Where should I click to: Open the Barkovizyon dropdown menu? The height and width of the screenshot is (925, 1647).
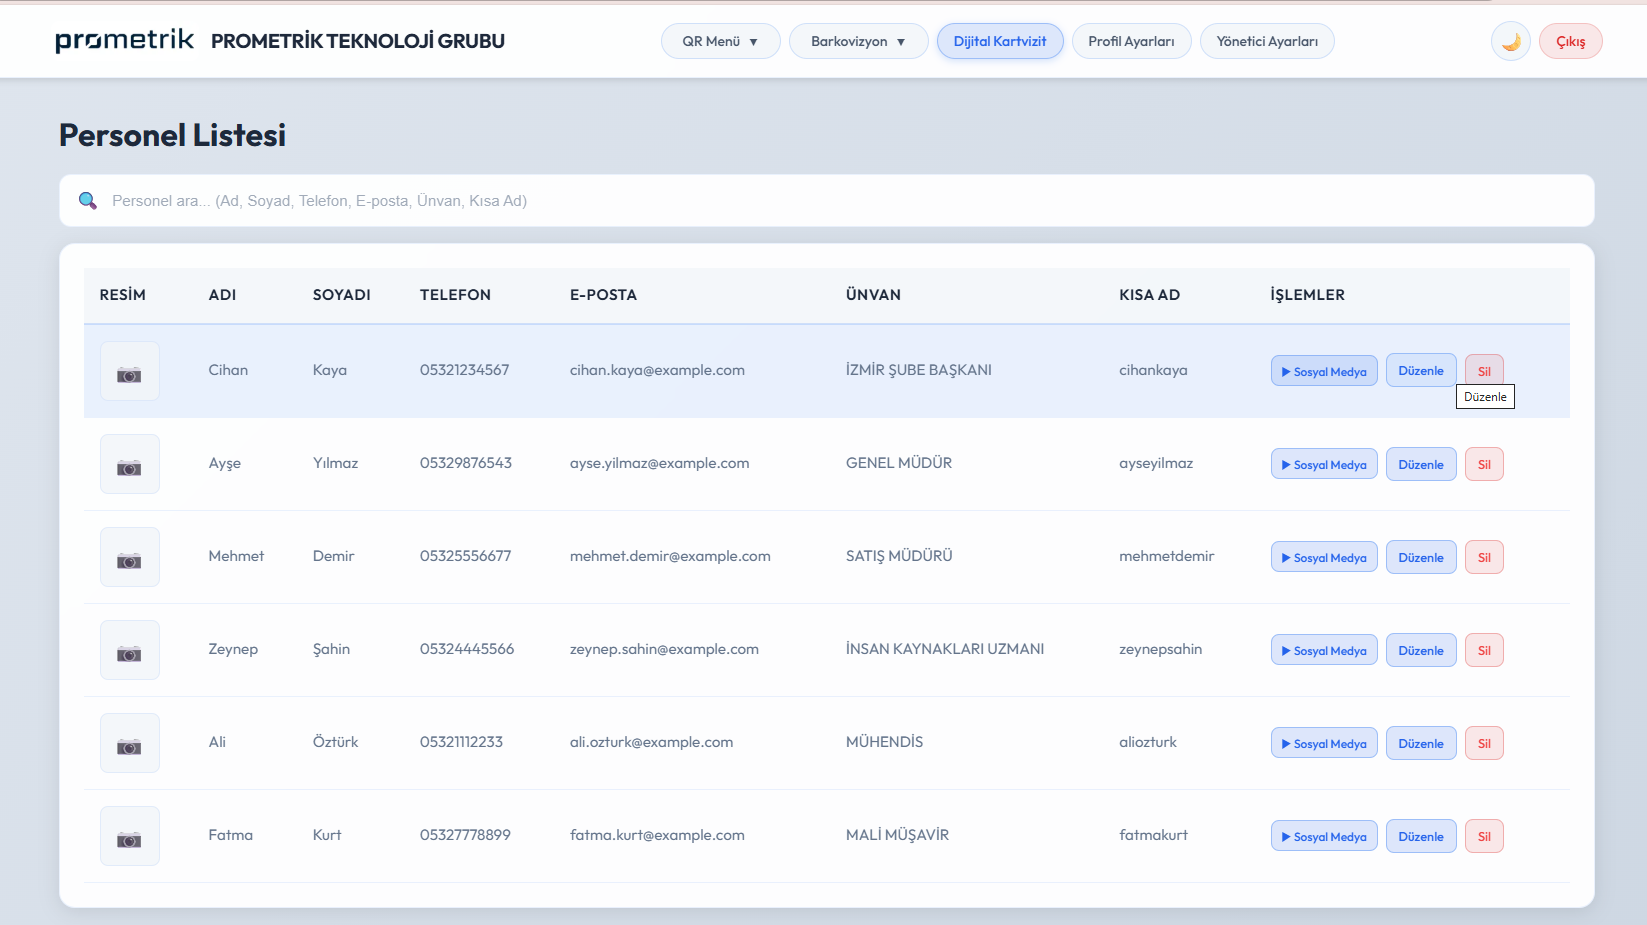[x=858, y=41]
